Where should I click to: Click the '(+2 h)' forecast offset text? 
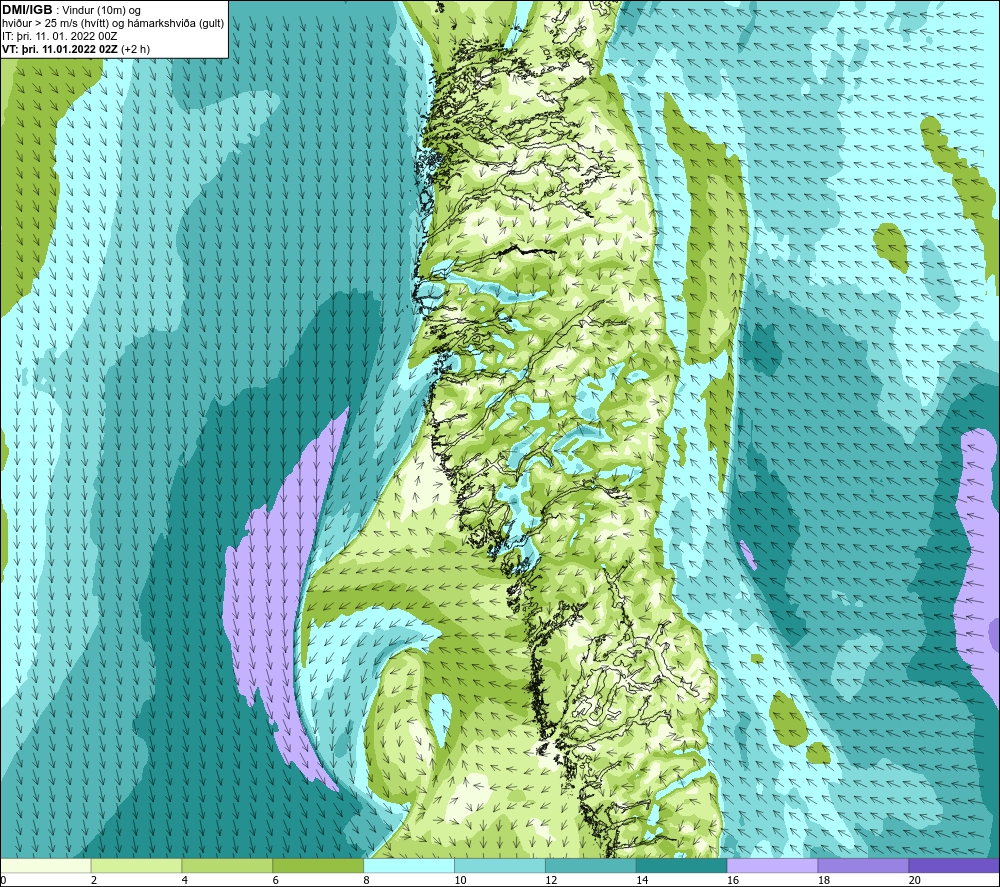pyautogui.click(x=135, y=49)
